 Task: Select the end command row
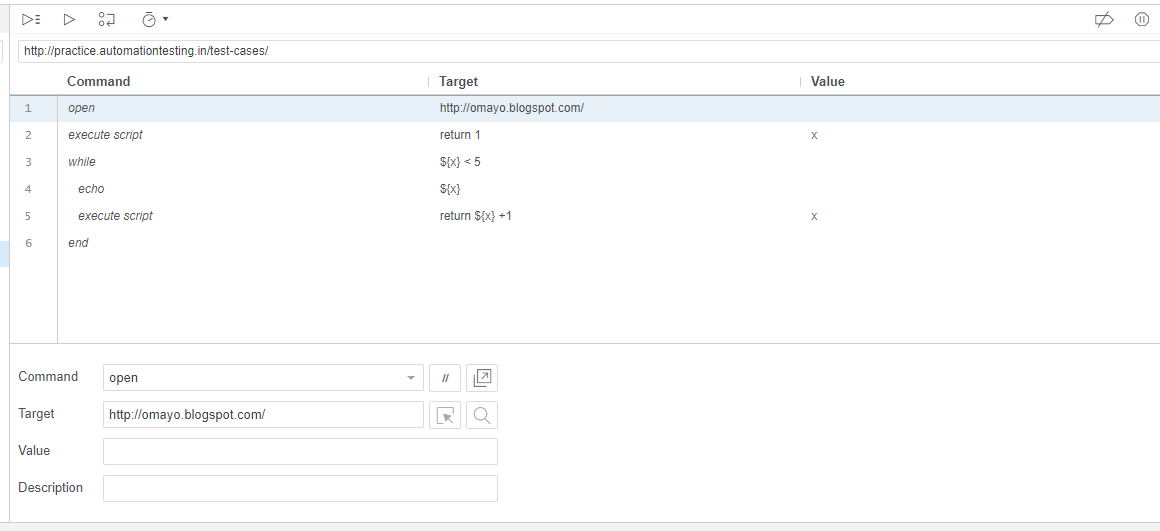pos(250,243)
